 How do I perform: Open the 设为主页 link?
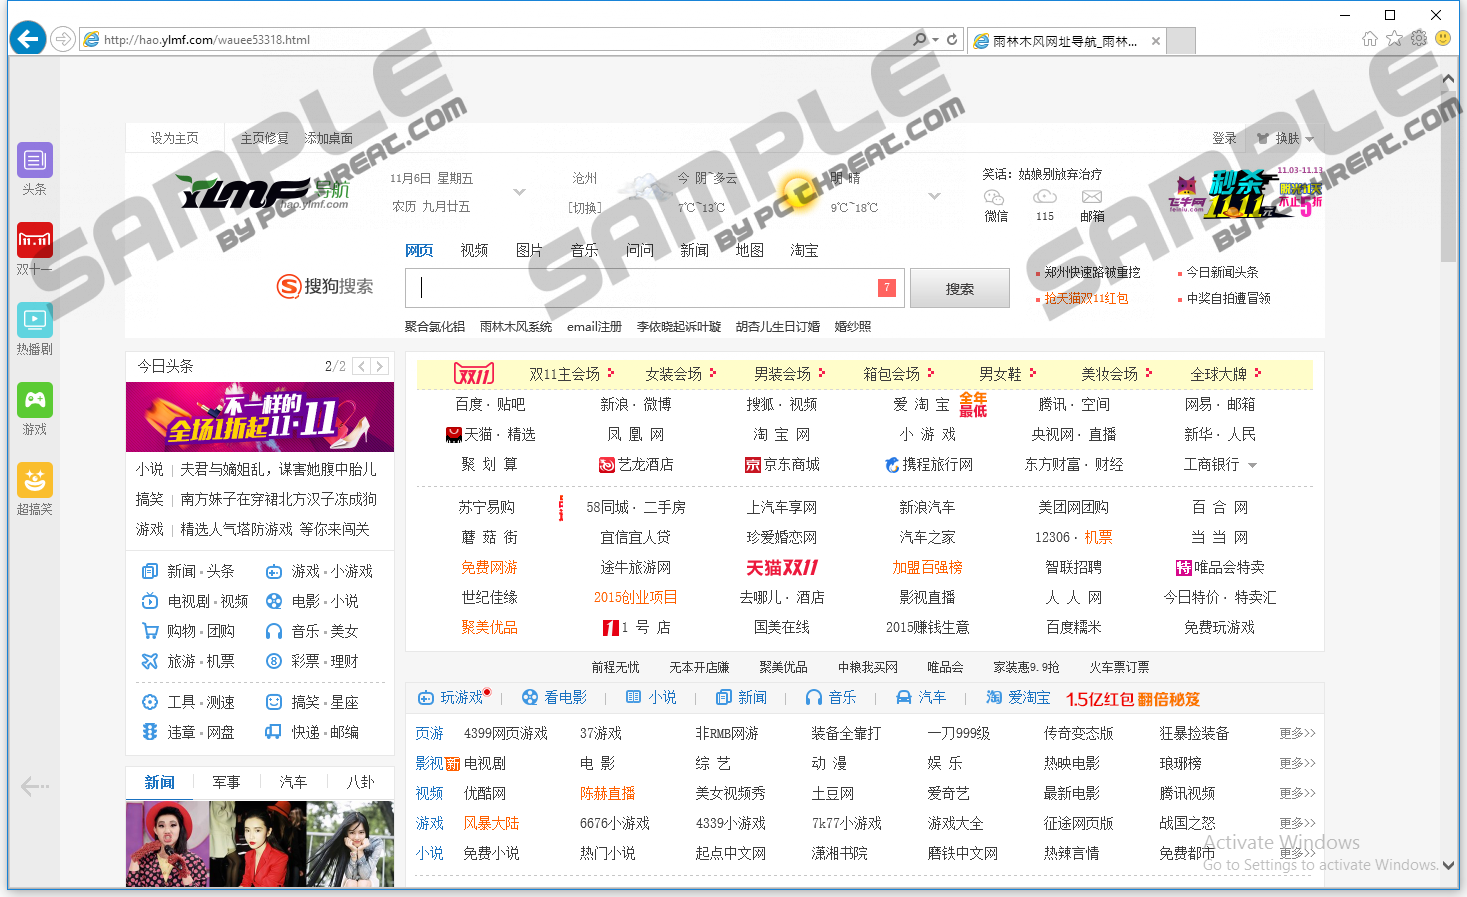pyautogui.click(x=174, y=139)
